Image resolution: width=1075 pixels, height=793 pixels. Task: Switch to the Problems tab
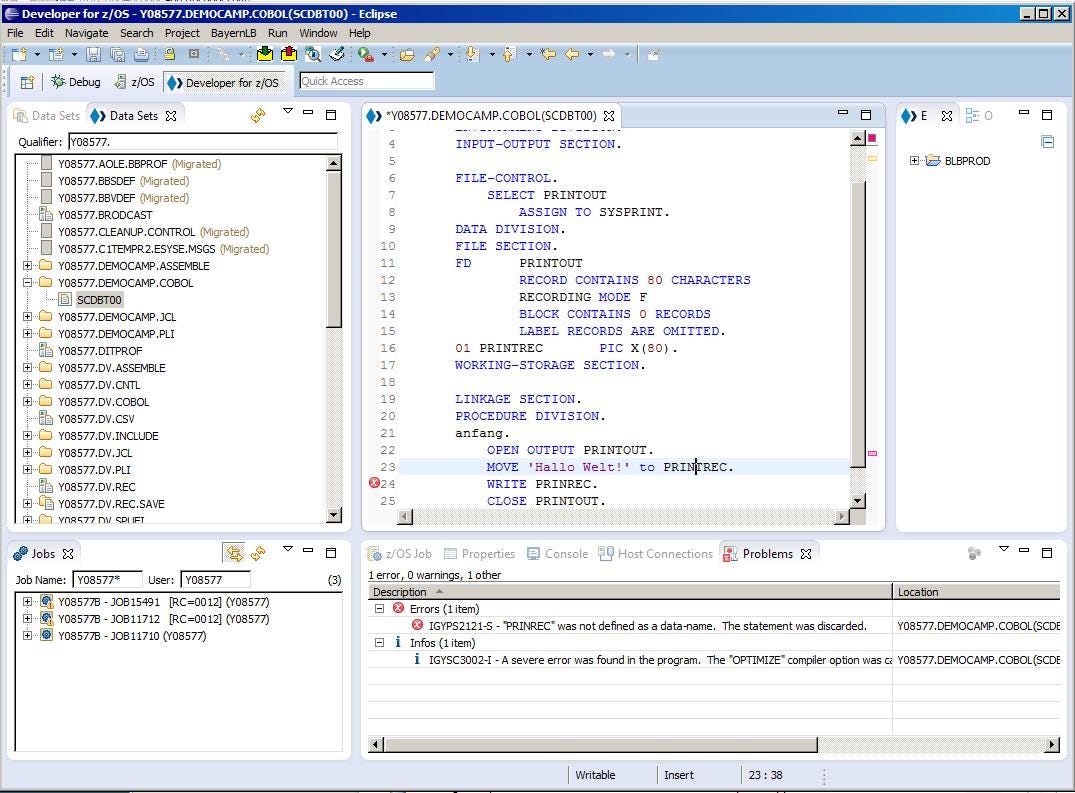pyautogui.click(x=767, y=553)
